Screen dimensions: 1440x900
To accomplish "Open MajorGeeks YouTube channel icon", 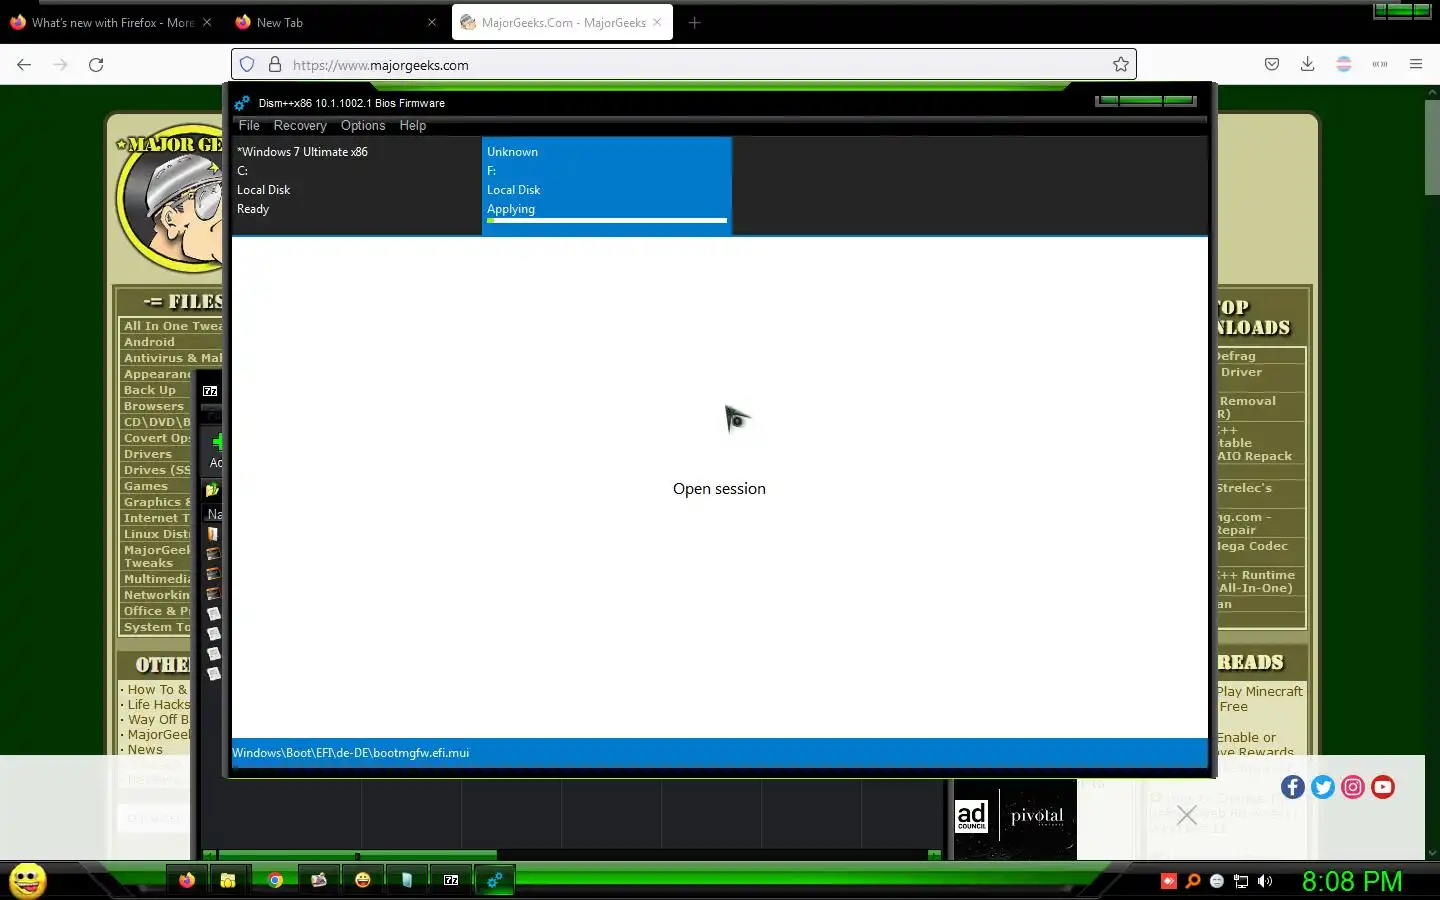I will pos(1383,787).
